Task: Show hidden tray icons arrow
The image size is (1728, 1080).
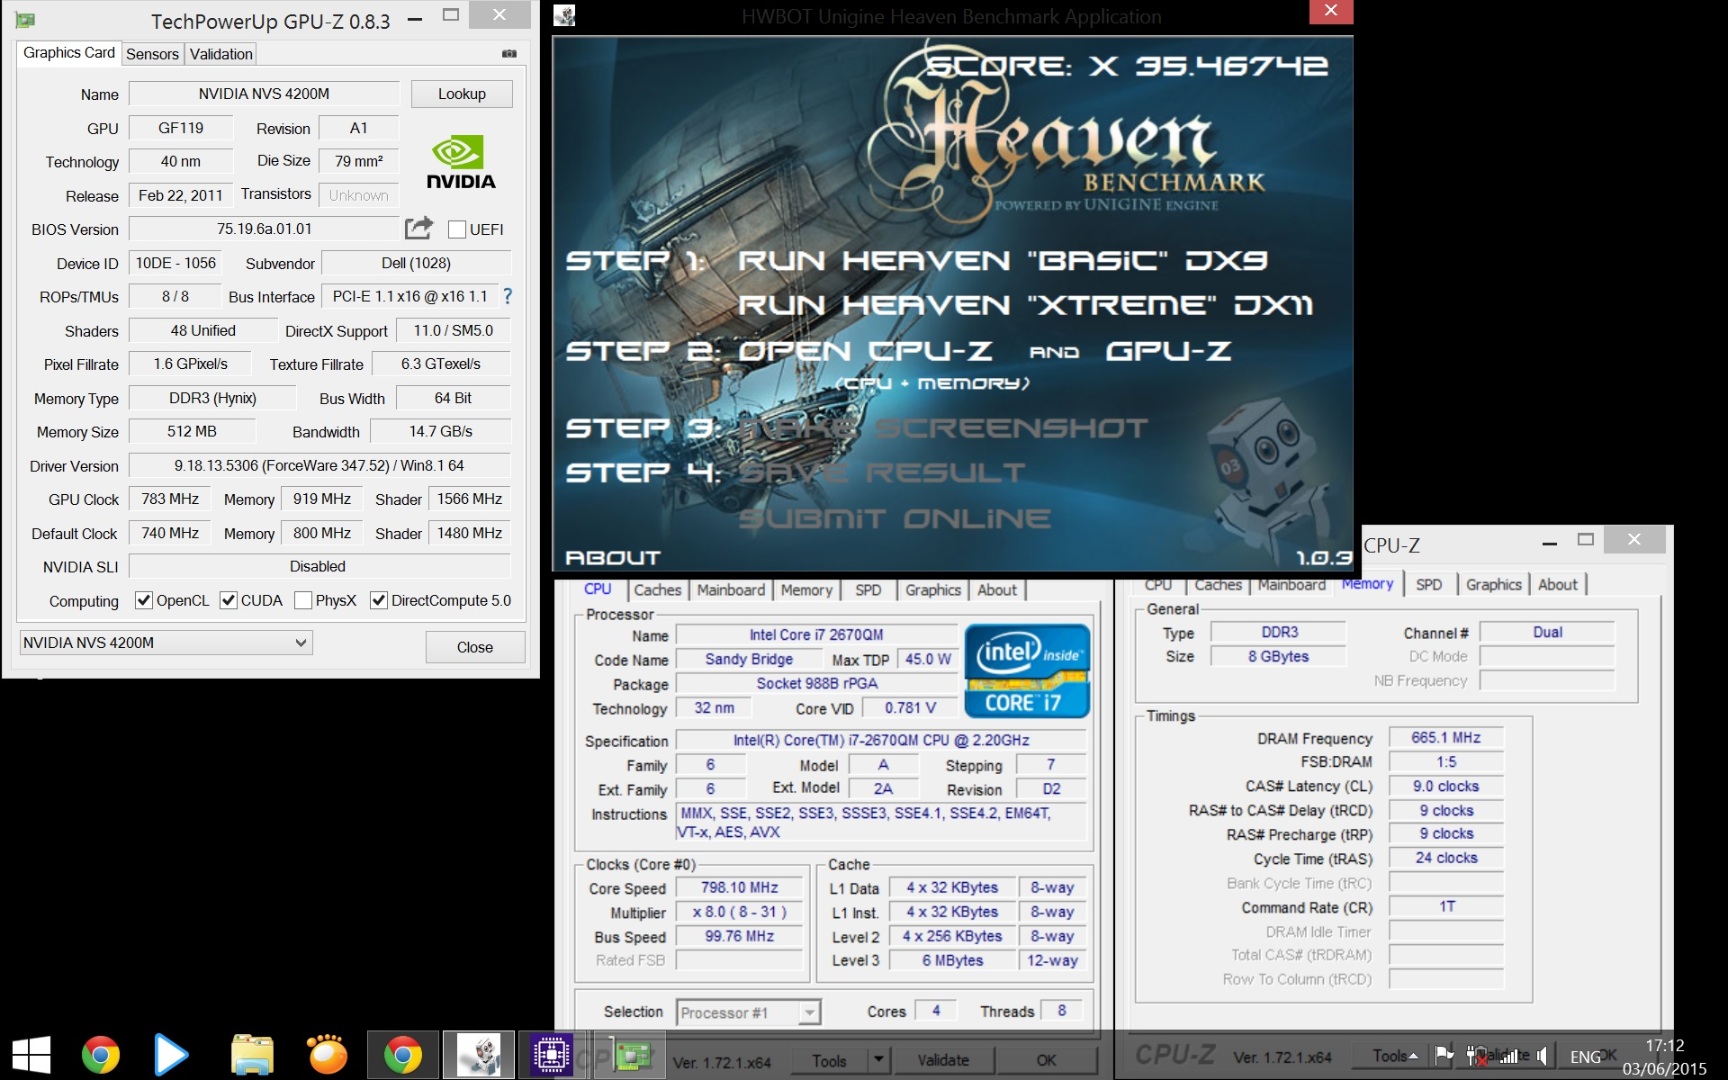Action: tap(1413, 1056)
